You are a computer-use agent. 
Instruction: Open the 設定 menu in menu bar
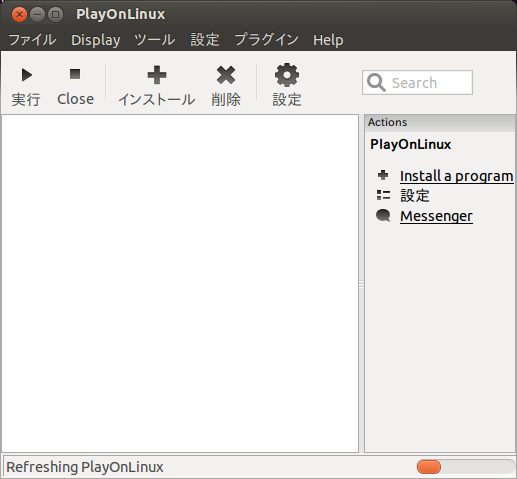205,40
